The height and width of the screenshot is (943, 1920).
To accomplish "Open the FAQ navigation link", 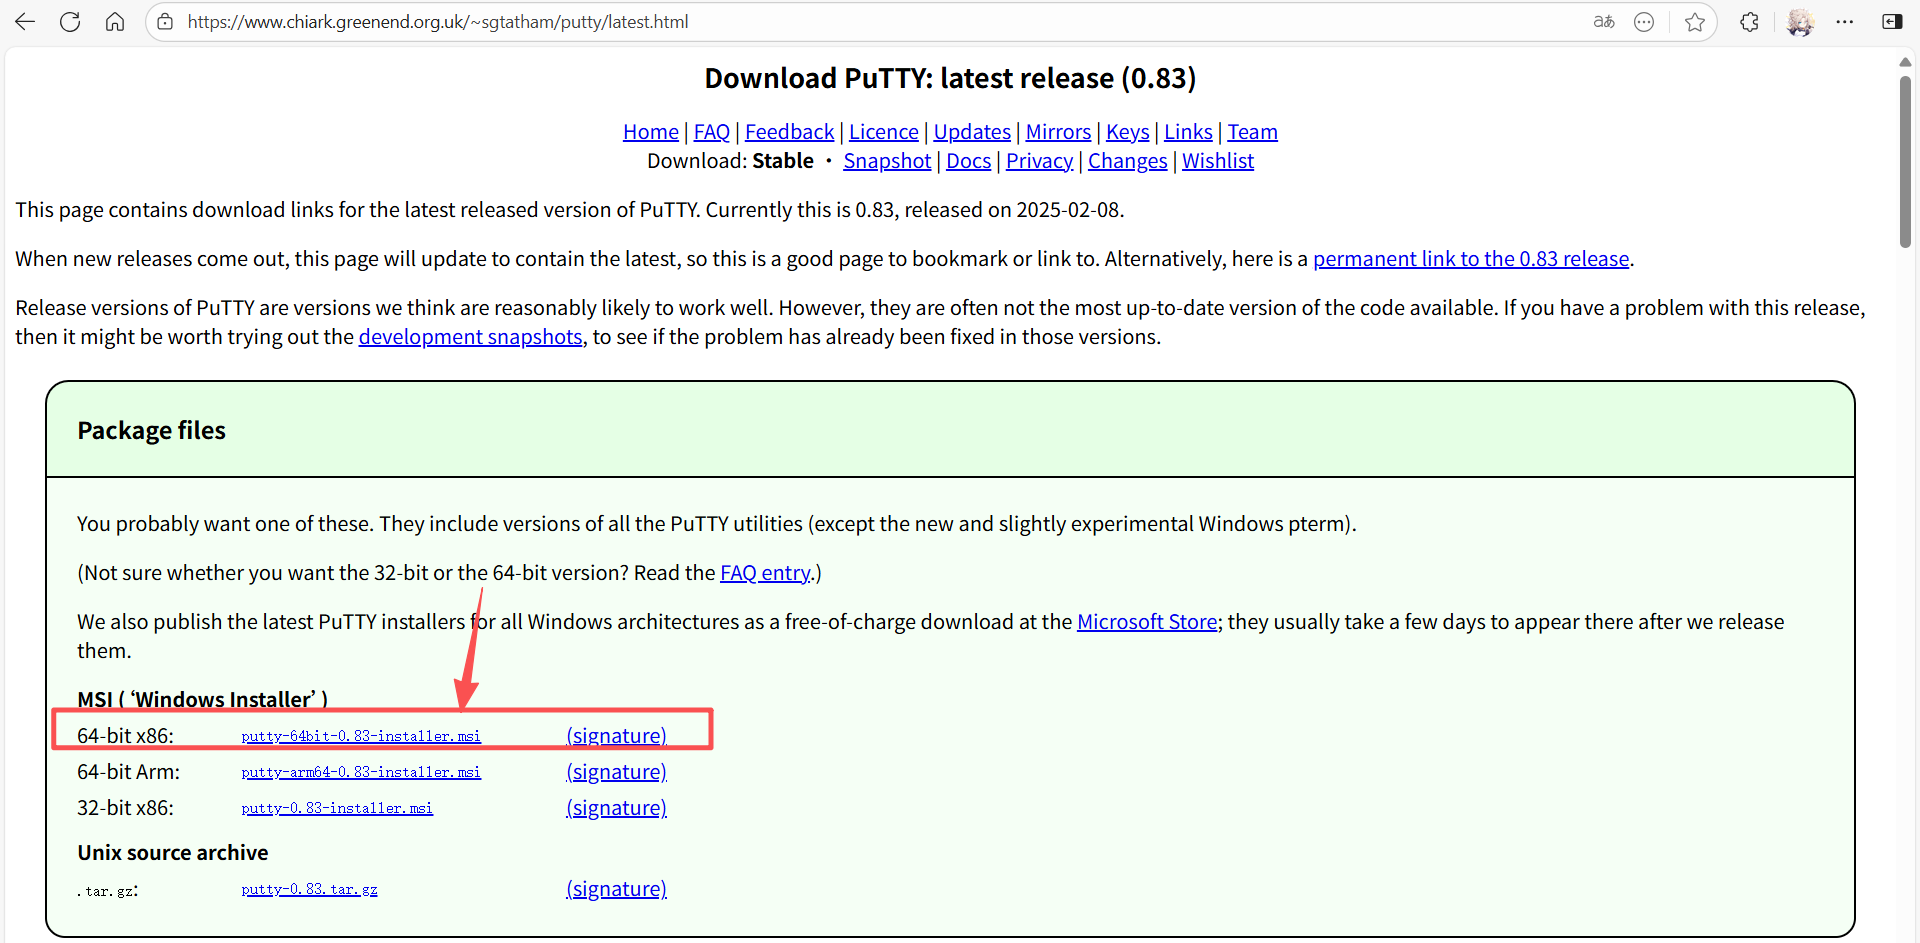I will pyautogui.click(x=711, y=132).
